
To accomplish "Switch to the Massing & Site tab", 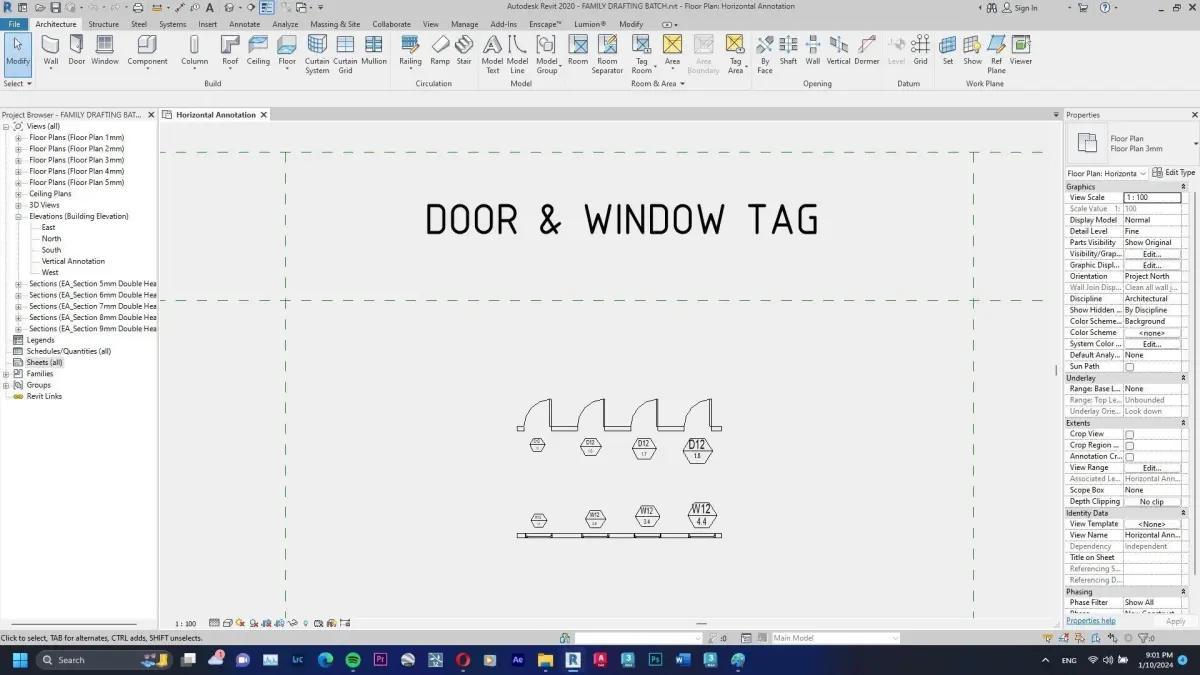I will click(x=335, y=24).
